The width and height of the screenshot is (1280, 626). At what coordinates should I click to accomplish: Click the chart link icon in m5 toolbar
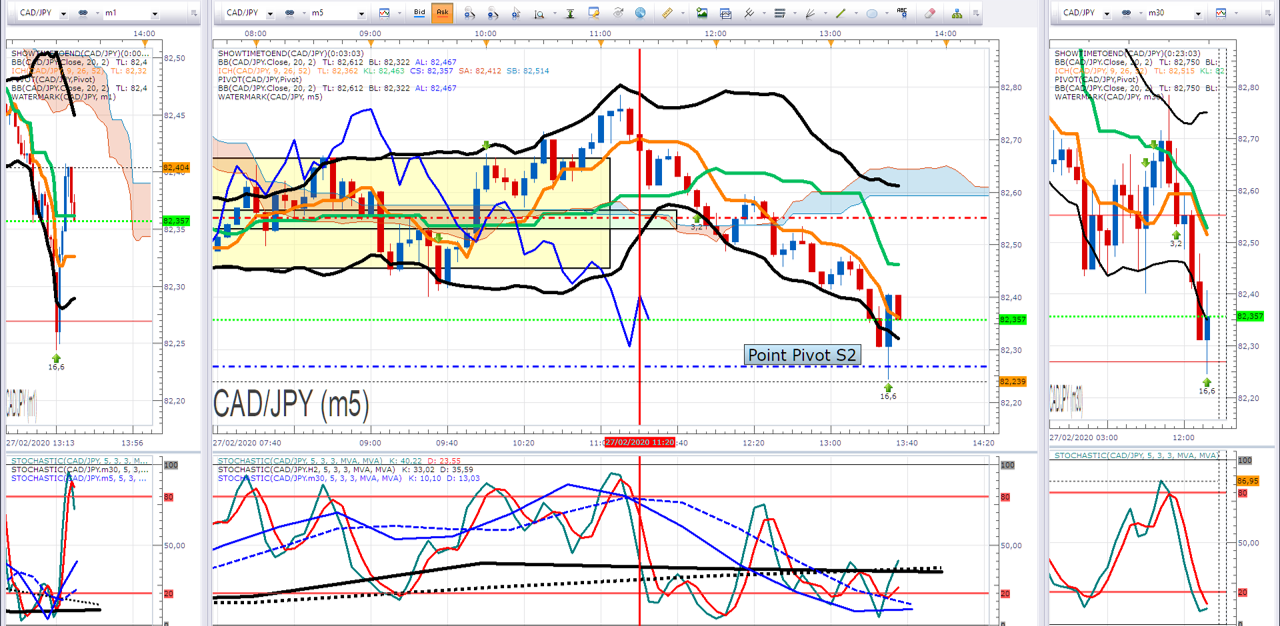290,14
